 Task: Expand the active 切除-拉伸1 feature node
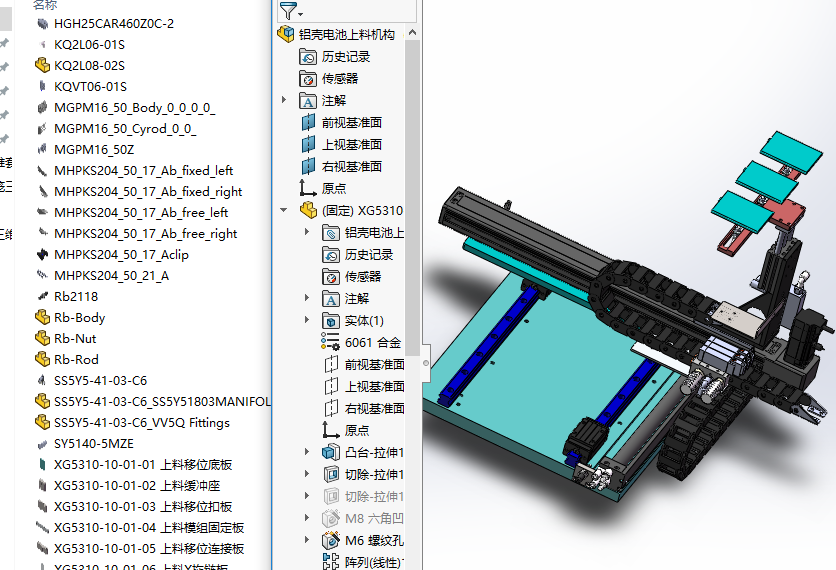click(x=307, y=473)
